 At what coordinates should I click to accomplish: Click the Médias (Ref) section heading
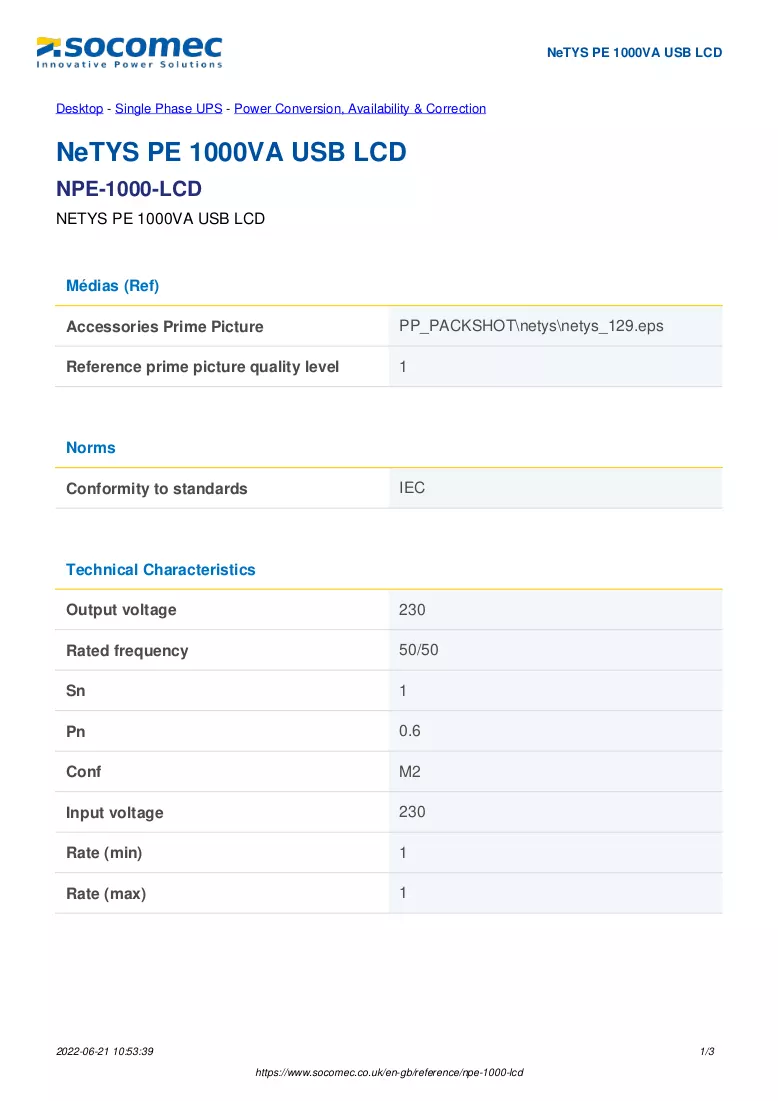click(112, 286)
